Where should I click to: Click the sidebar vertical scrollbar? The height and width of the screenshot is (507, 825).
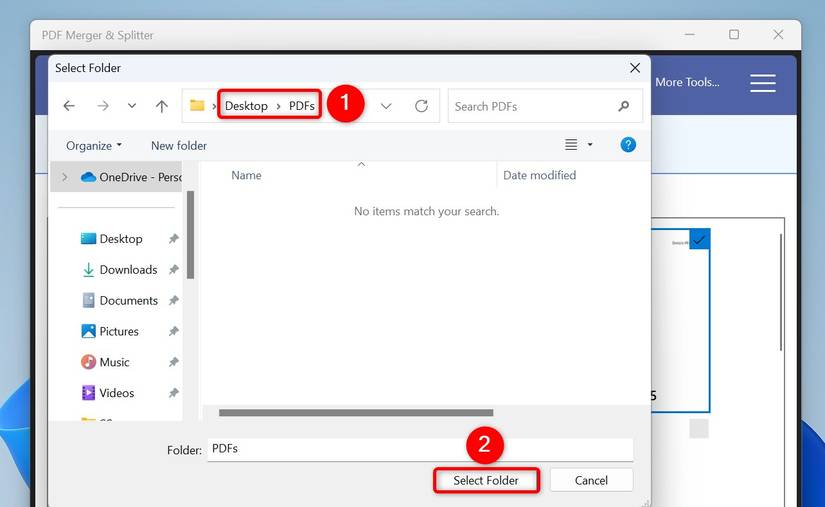pyautogui.click(x=190, y=235)
